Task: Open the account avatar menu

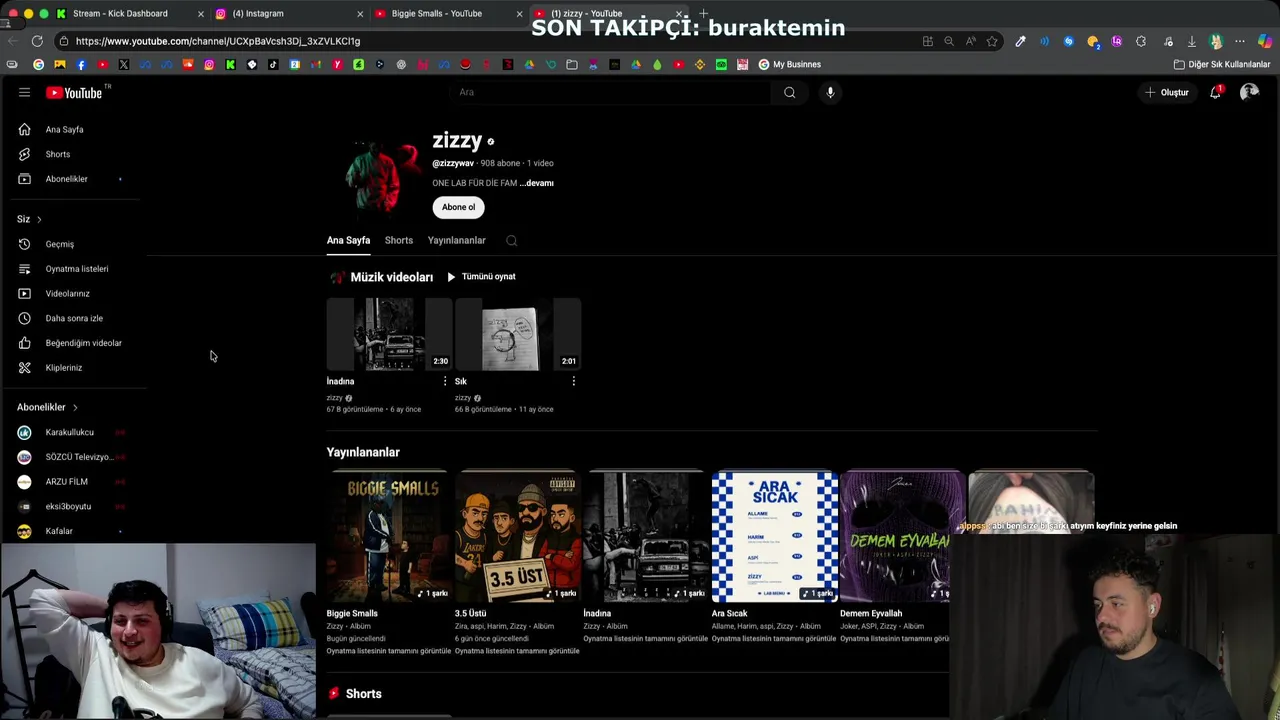Action: 1249,92
